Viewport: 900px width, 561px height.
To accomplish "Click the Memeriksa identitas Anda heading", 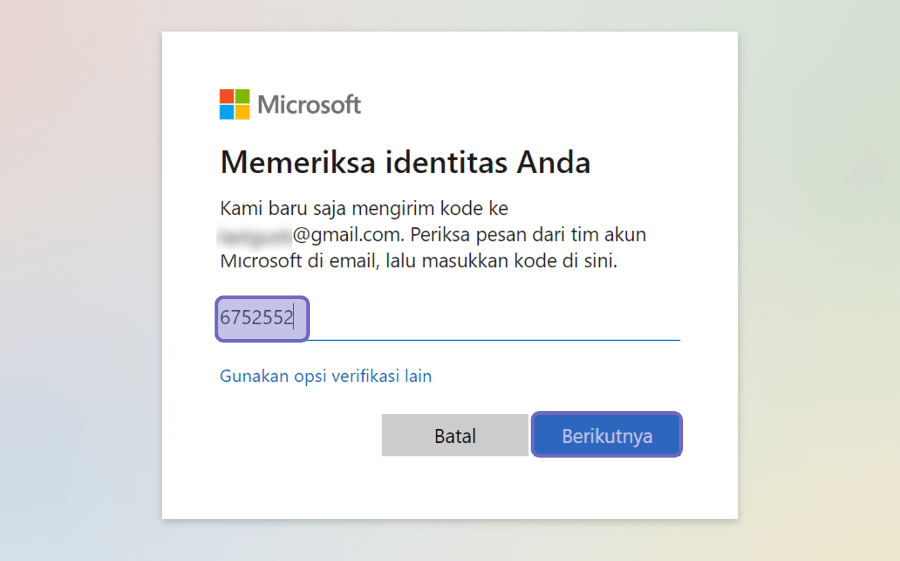I will (405, 162).
